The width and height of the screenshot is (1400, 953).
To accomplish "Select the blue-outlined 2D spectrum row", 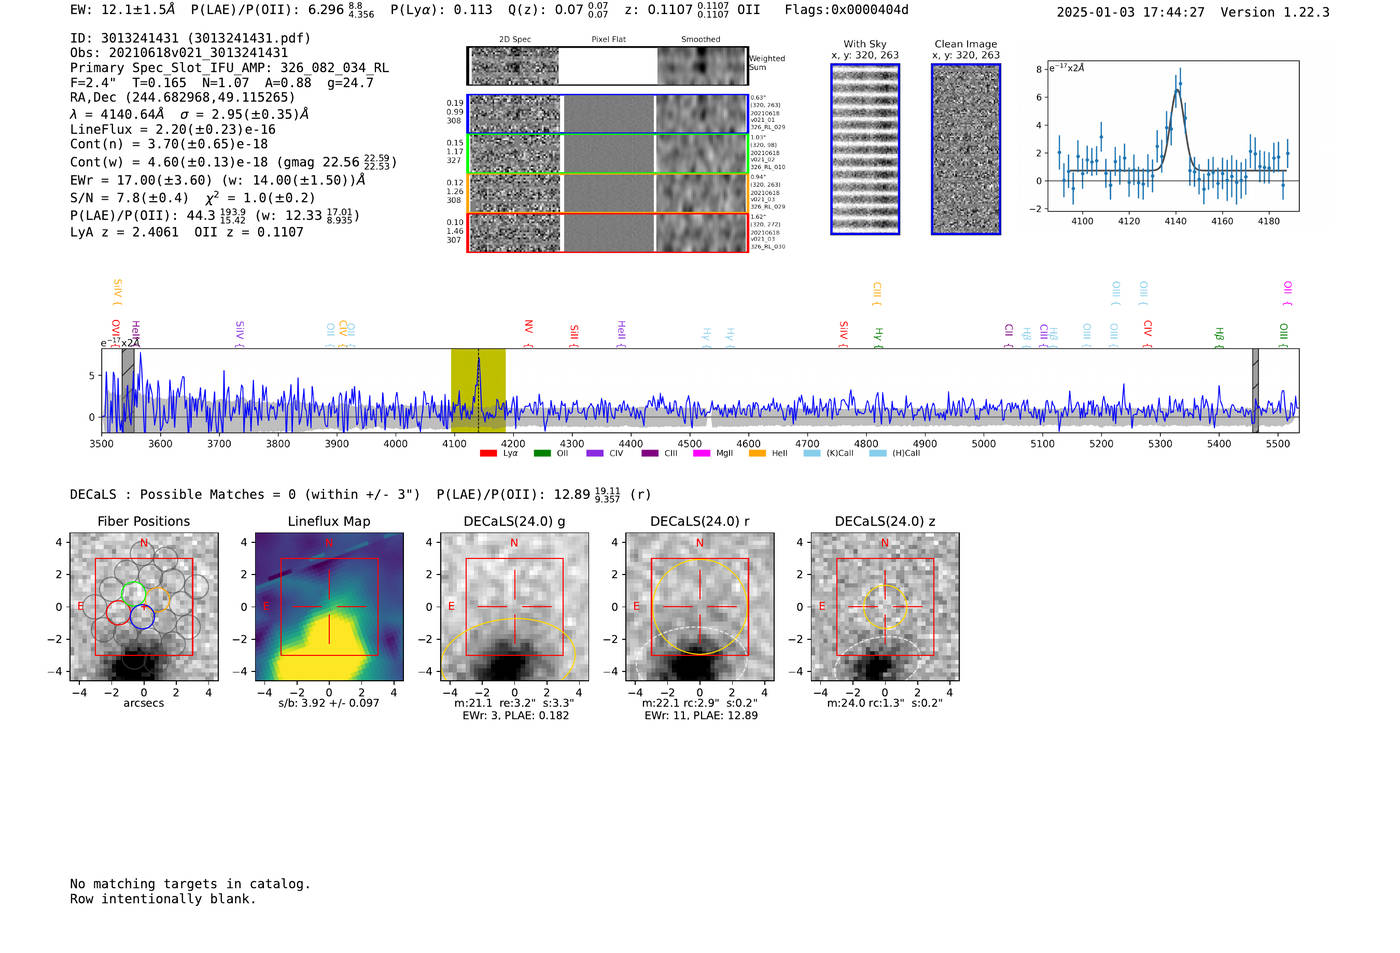I will click(x=608, y=114).
